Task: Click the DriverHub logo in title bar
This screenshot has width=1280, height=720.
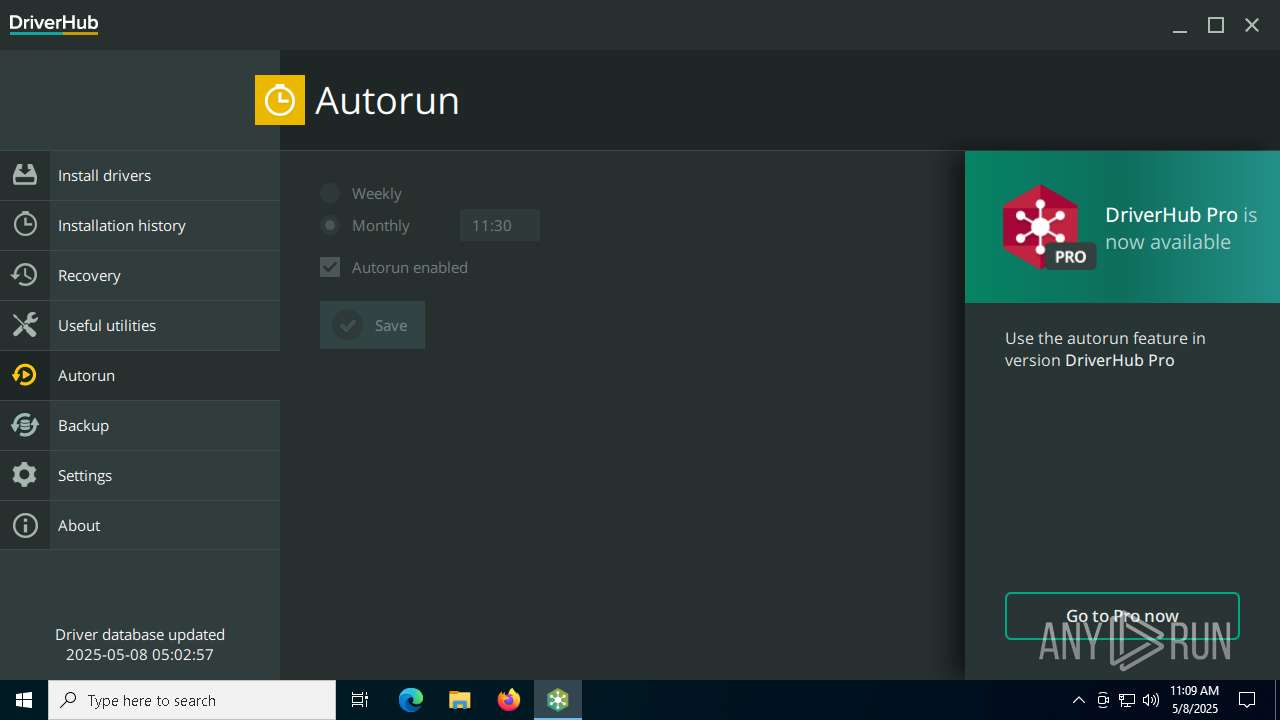Action: 54,24
